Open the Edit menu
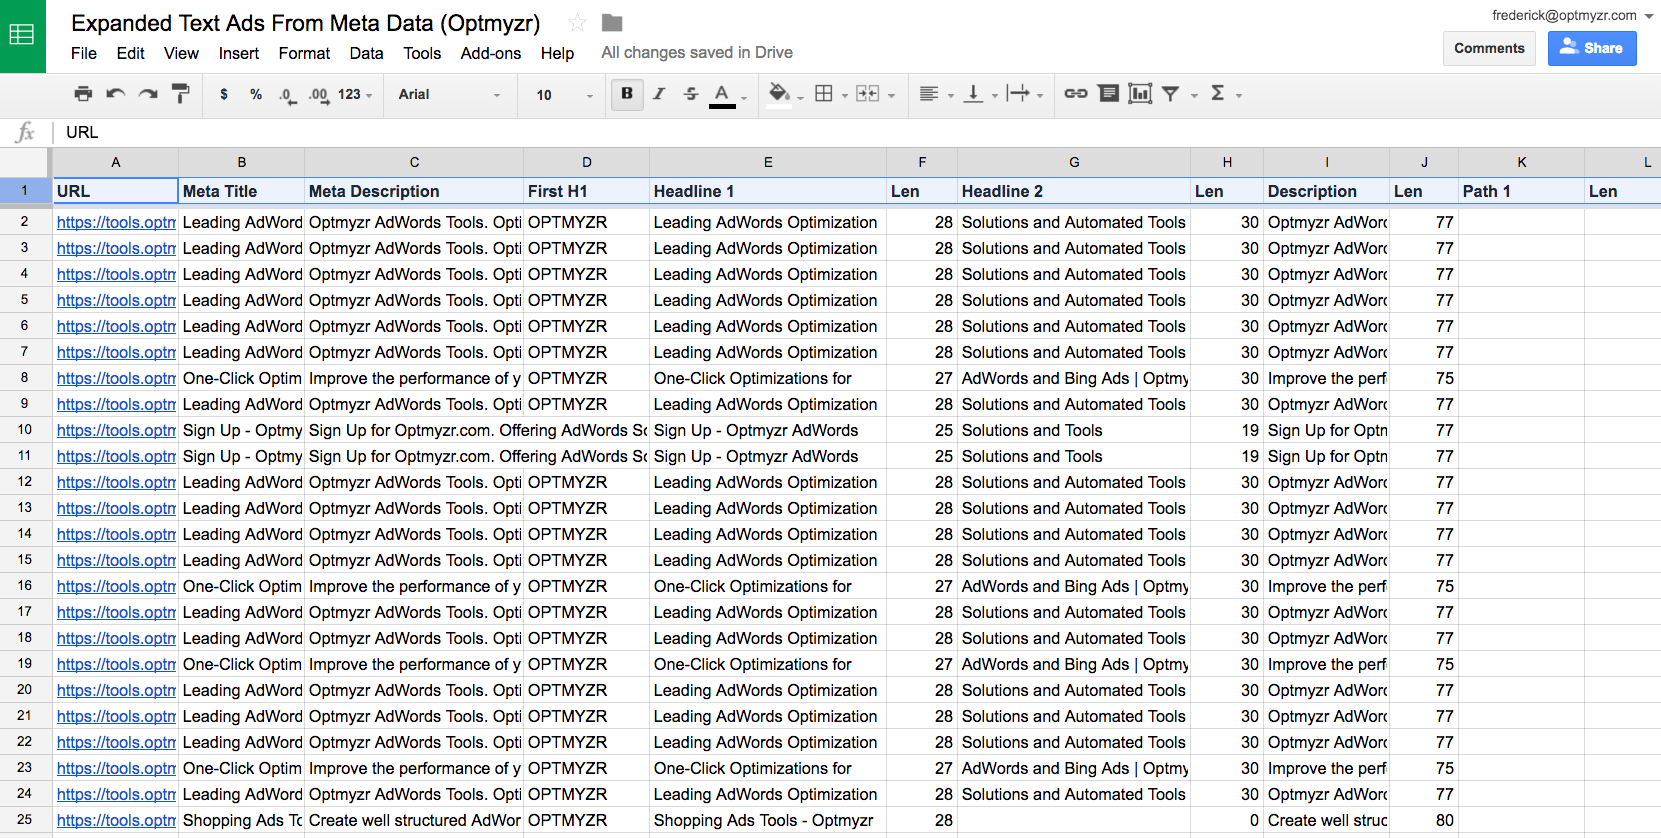 point(130,53)
